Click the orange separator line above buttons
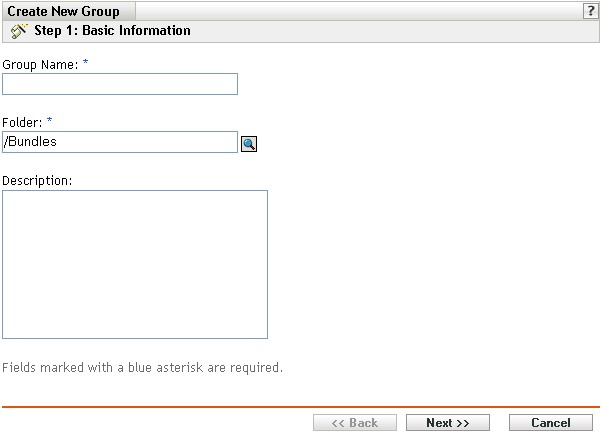The image size is (601, 437). (300, 407)
